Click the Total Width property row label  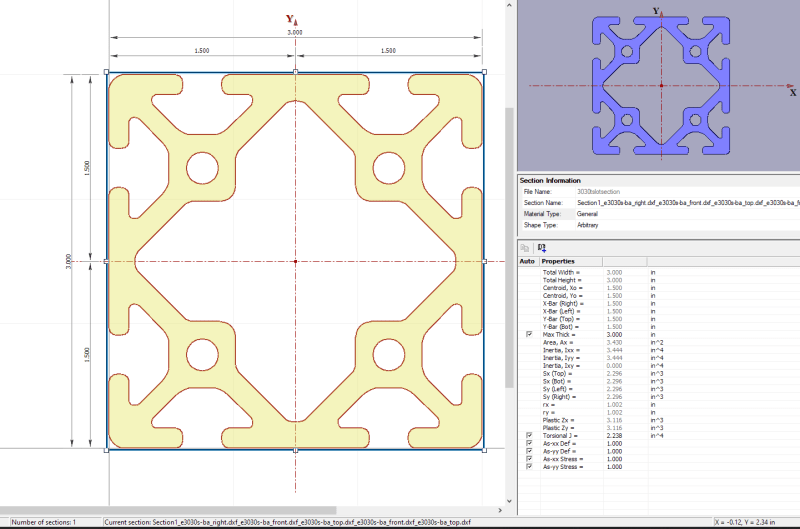(561, 272)
